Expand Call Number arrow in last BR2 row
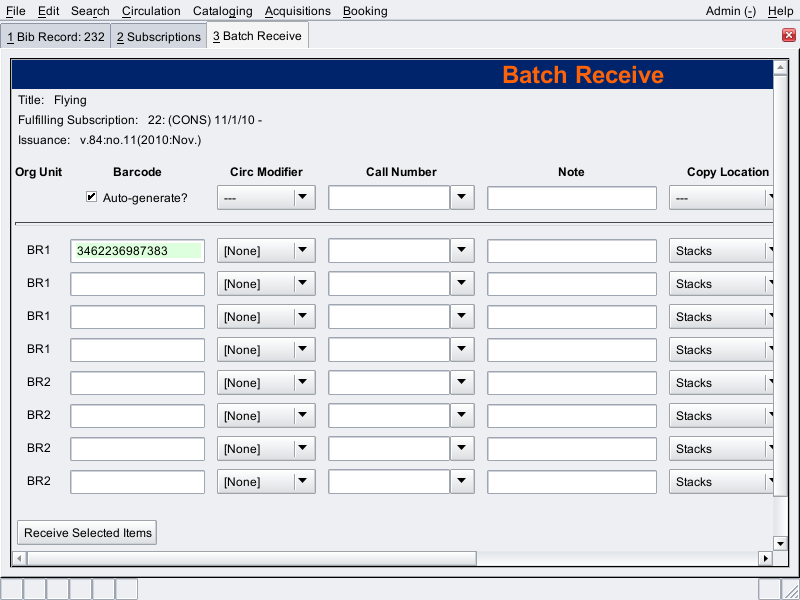 point(460,482)
